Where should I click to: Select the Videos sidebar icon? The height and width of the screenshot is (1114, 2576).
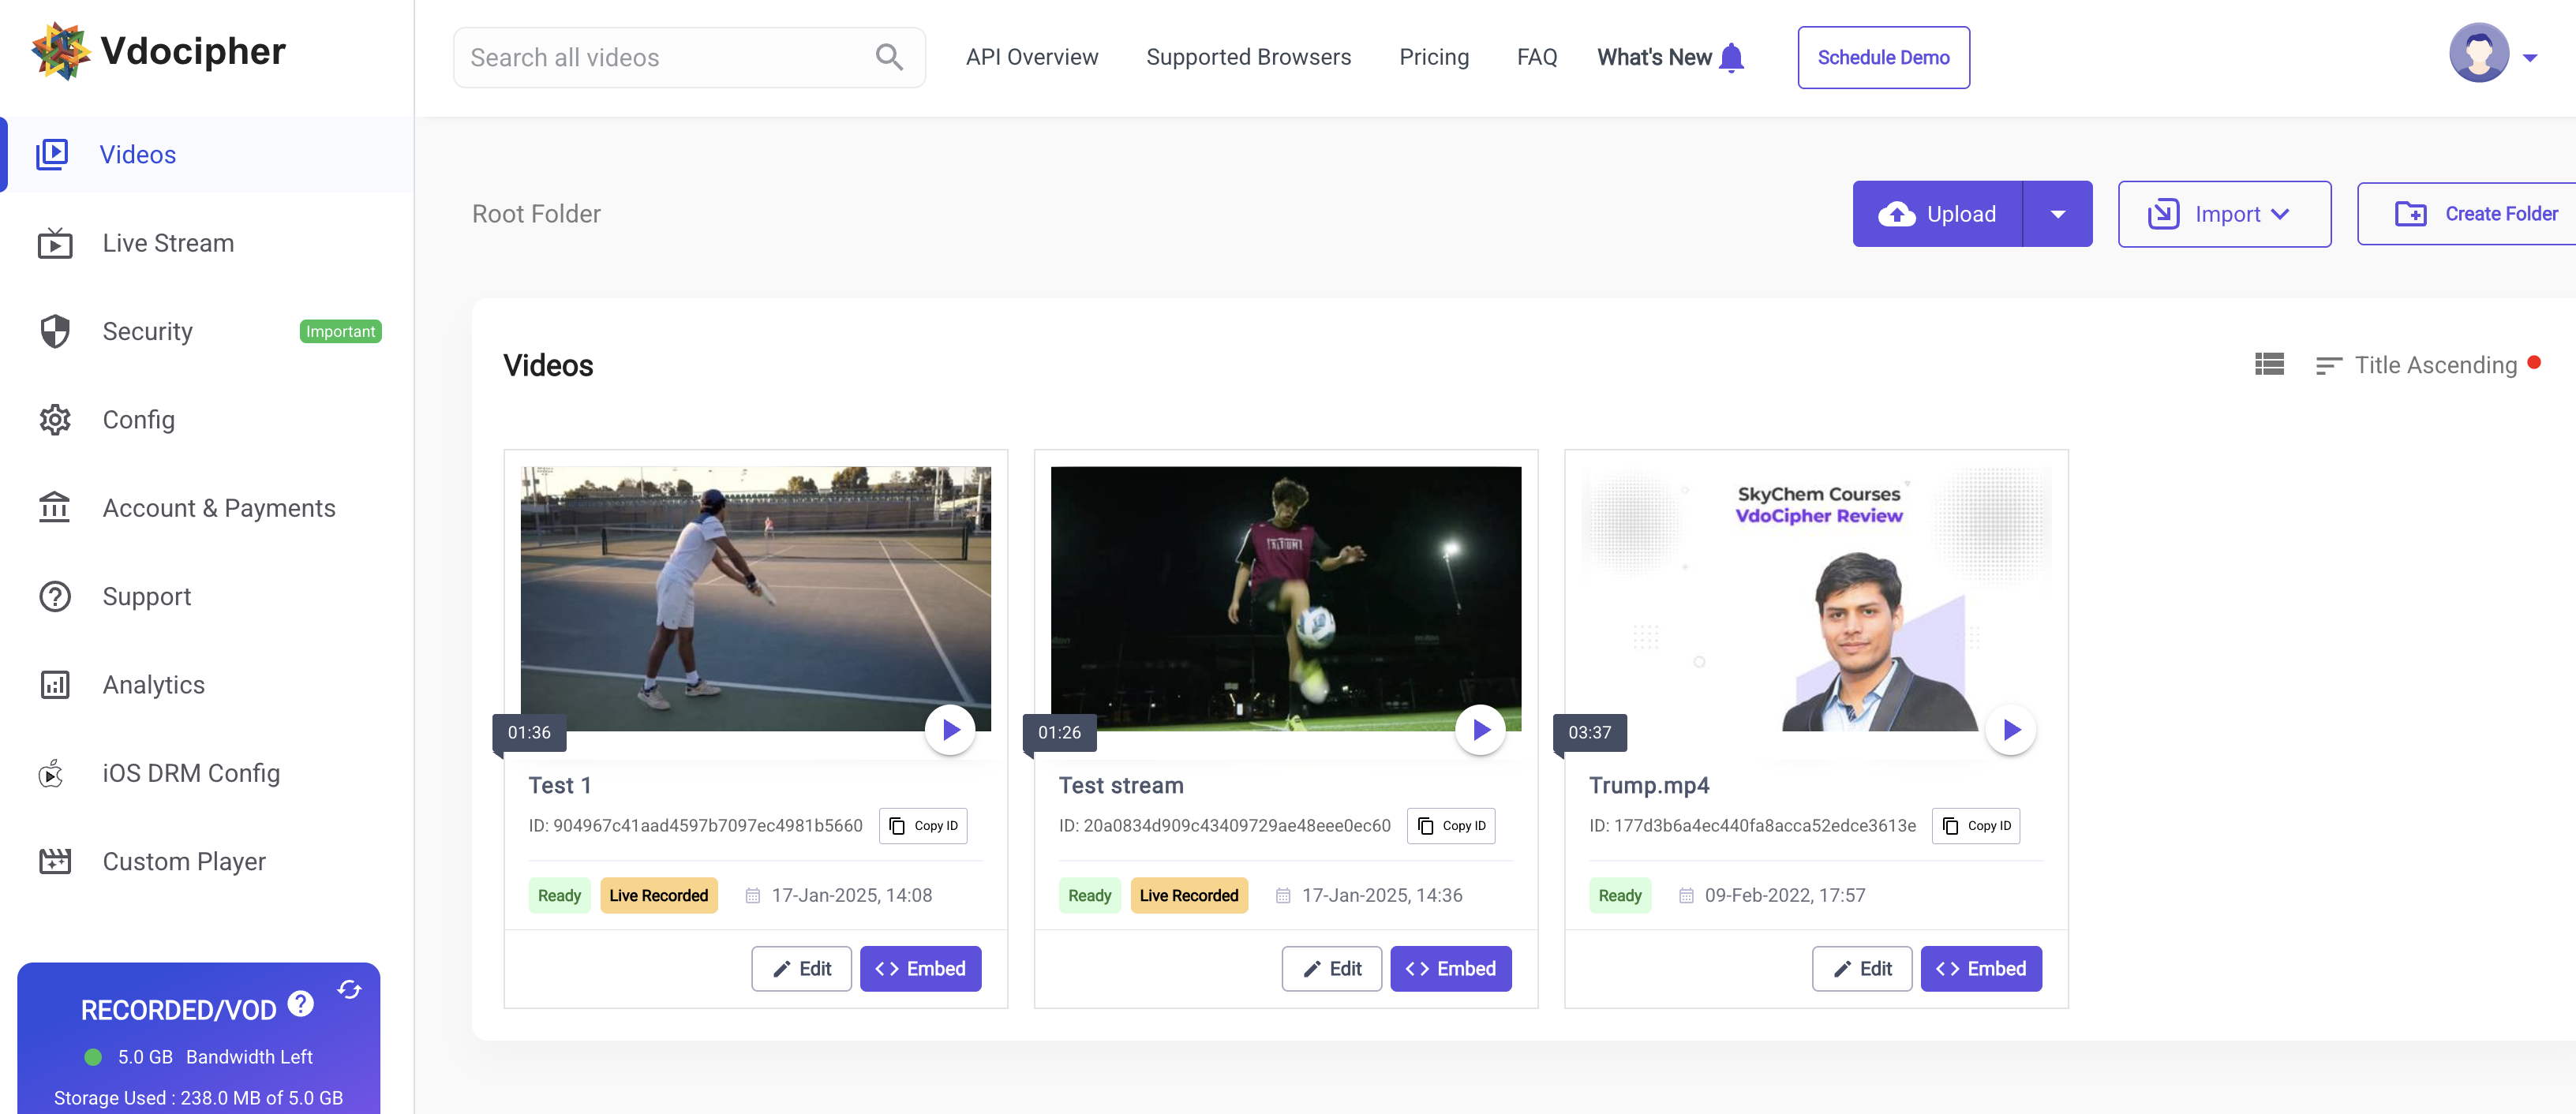point(54,154)
